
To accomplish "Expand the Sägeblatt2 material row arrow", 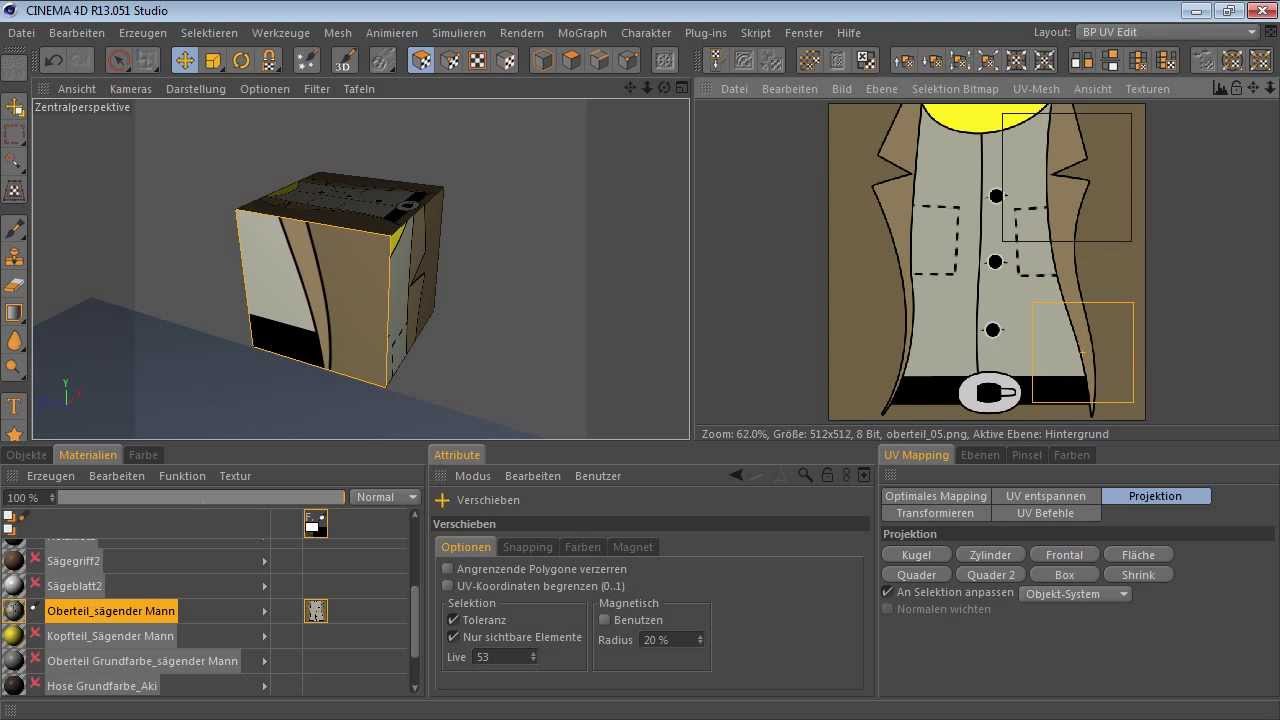I will 265,586.
